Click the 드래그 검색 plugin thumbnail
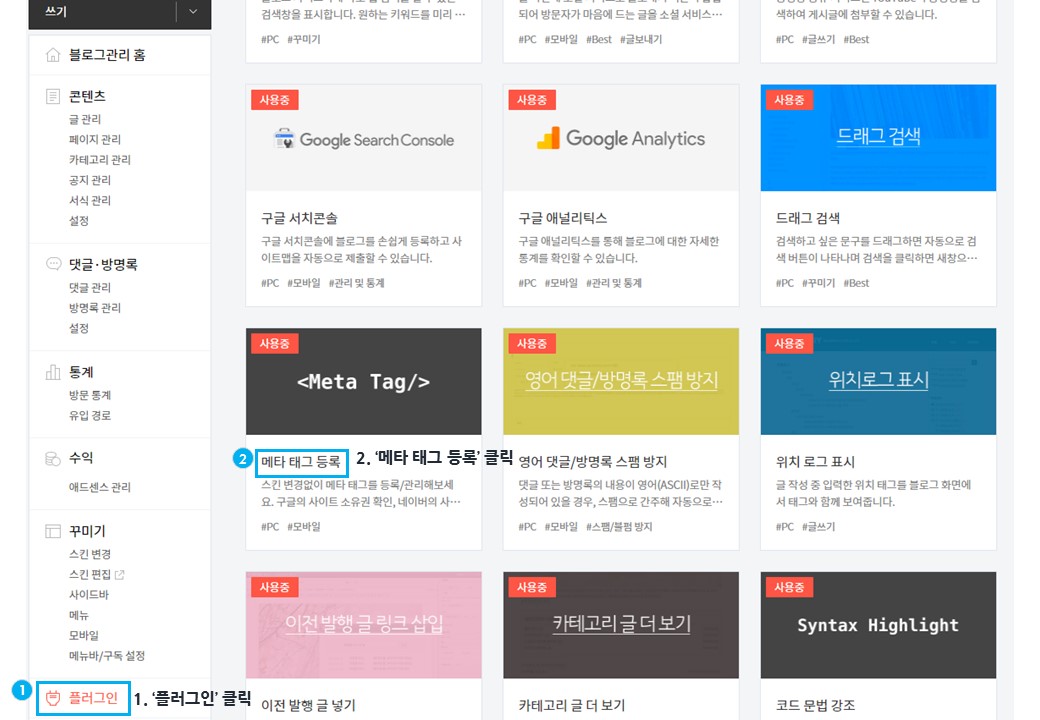This screenshot has width=1040, height=720. 878,138
